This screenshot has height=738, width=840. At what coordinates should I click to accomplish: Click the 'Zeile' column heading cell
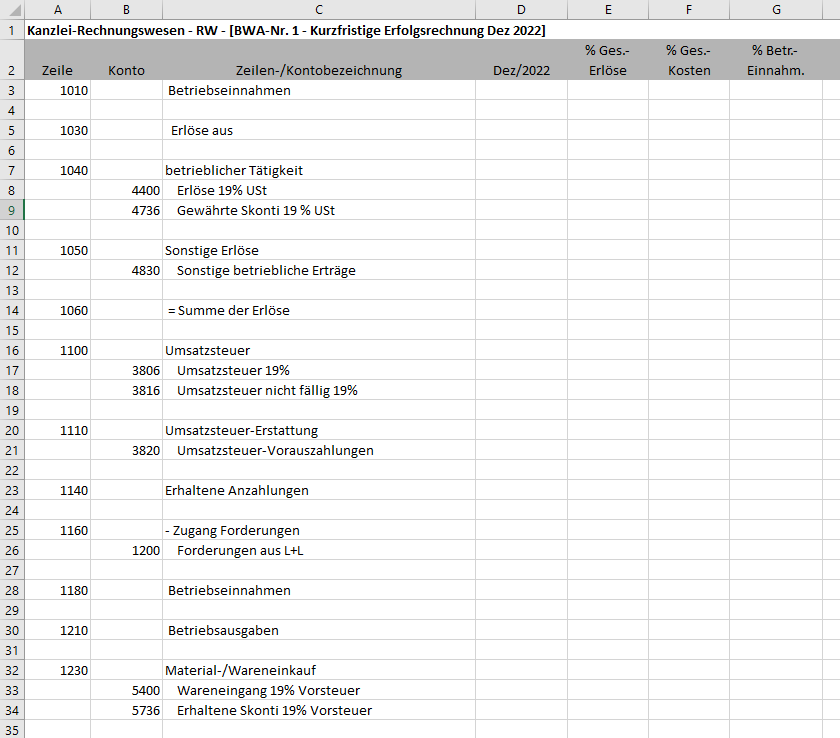[x=58, y=61]
